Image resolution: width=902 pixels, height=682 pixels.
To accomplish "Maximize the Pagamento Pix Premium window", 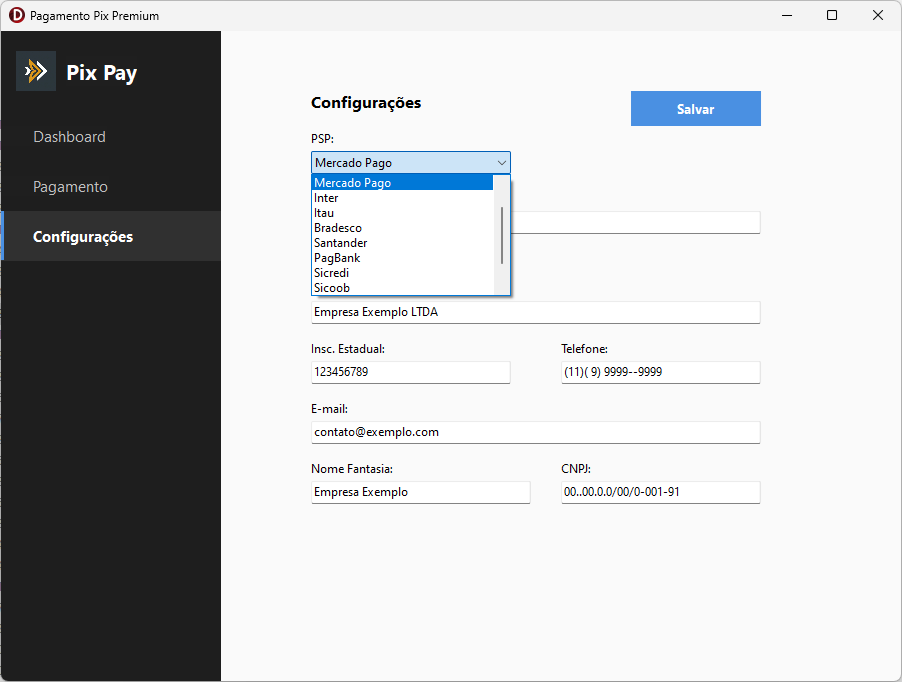I will pyautogui.click(x=832, y=16).
